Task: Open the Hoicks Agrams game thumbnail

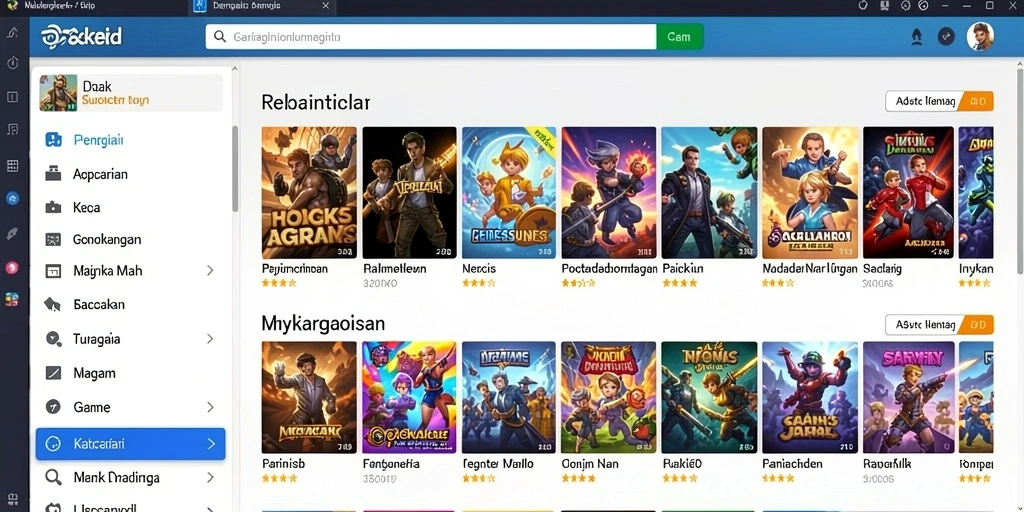Action: click(309, 193)
